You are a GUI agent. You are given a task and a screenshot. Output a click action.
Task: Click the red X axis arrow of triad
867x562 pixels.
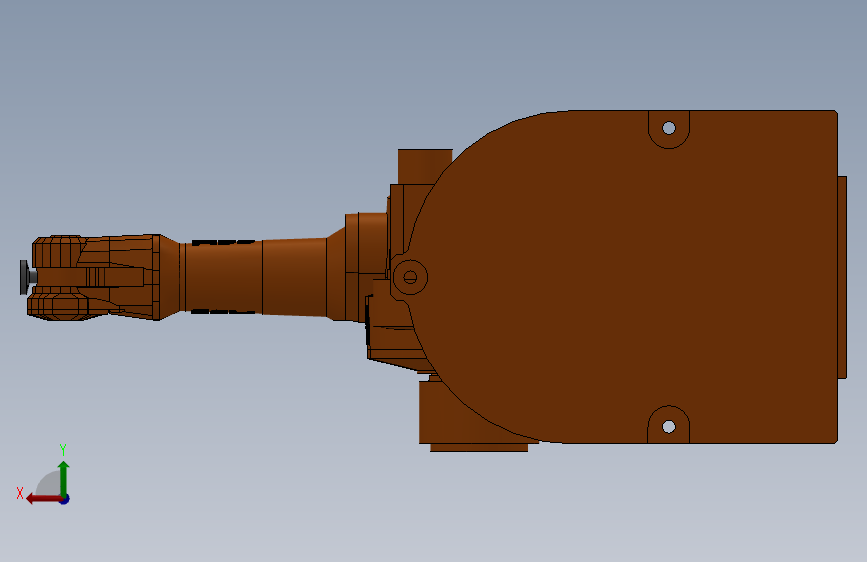click(x=44, y=499)
